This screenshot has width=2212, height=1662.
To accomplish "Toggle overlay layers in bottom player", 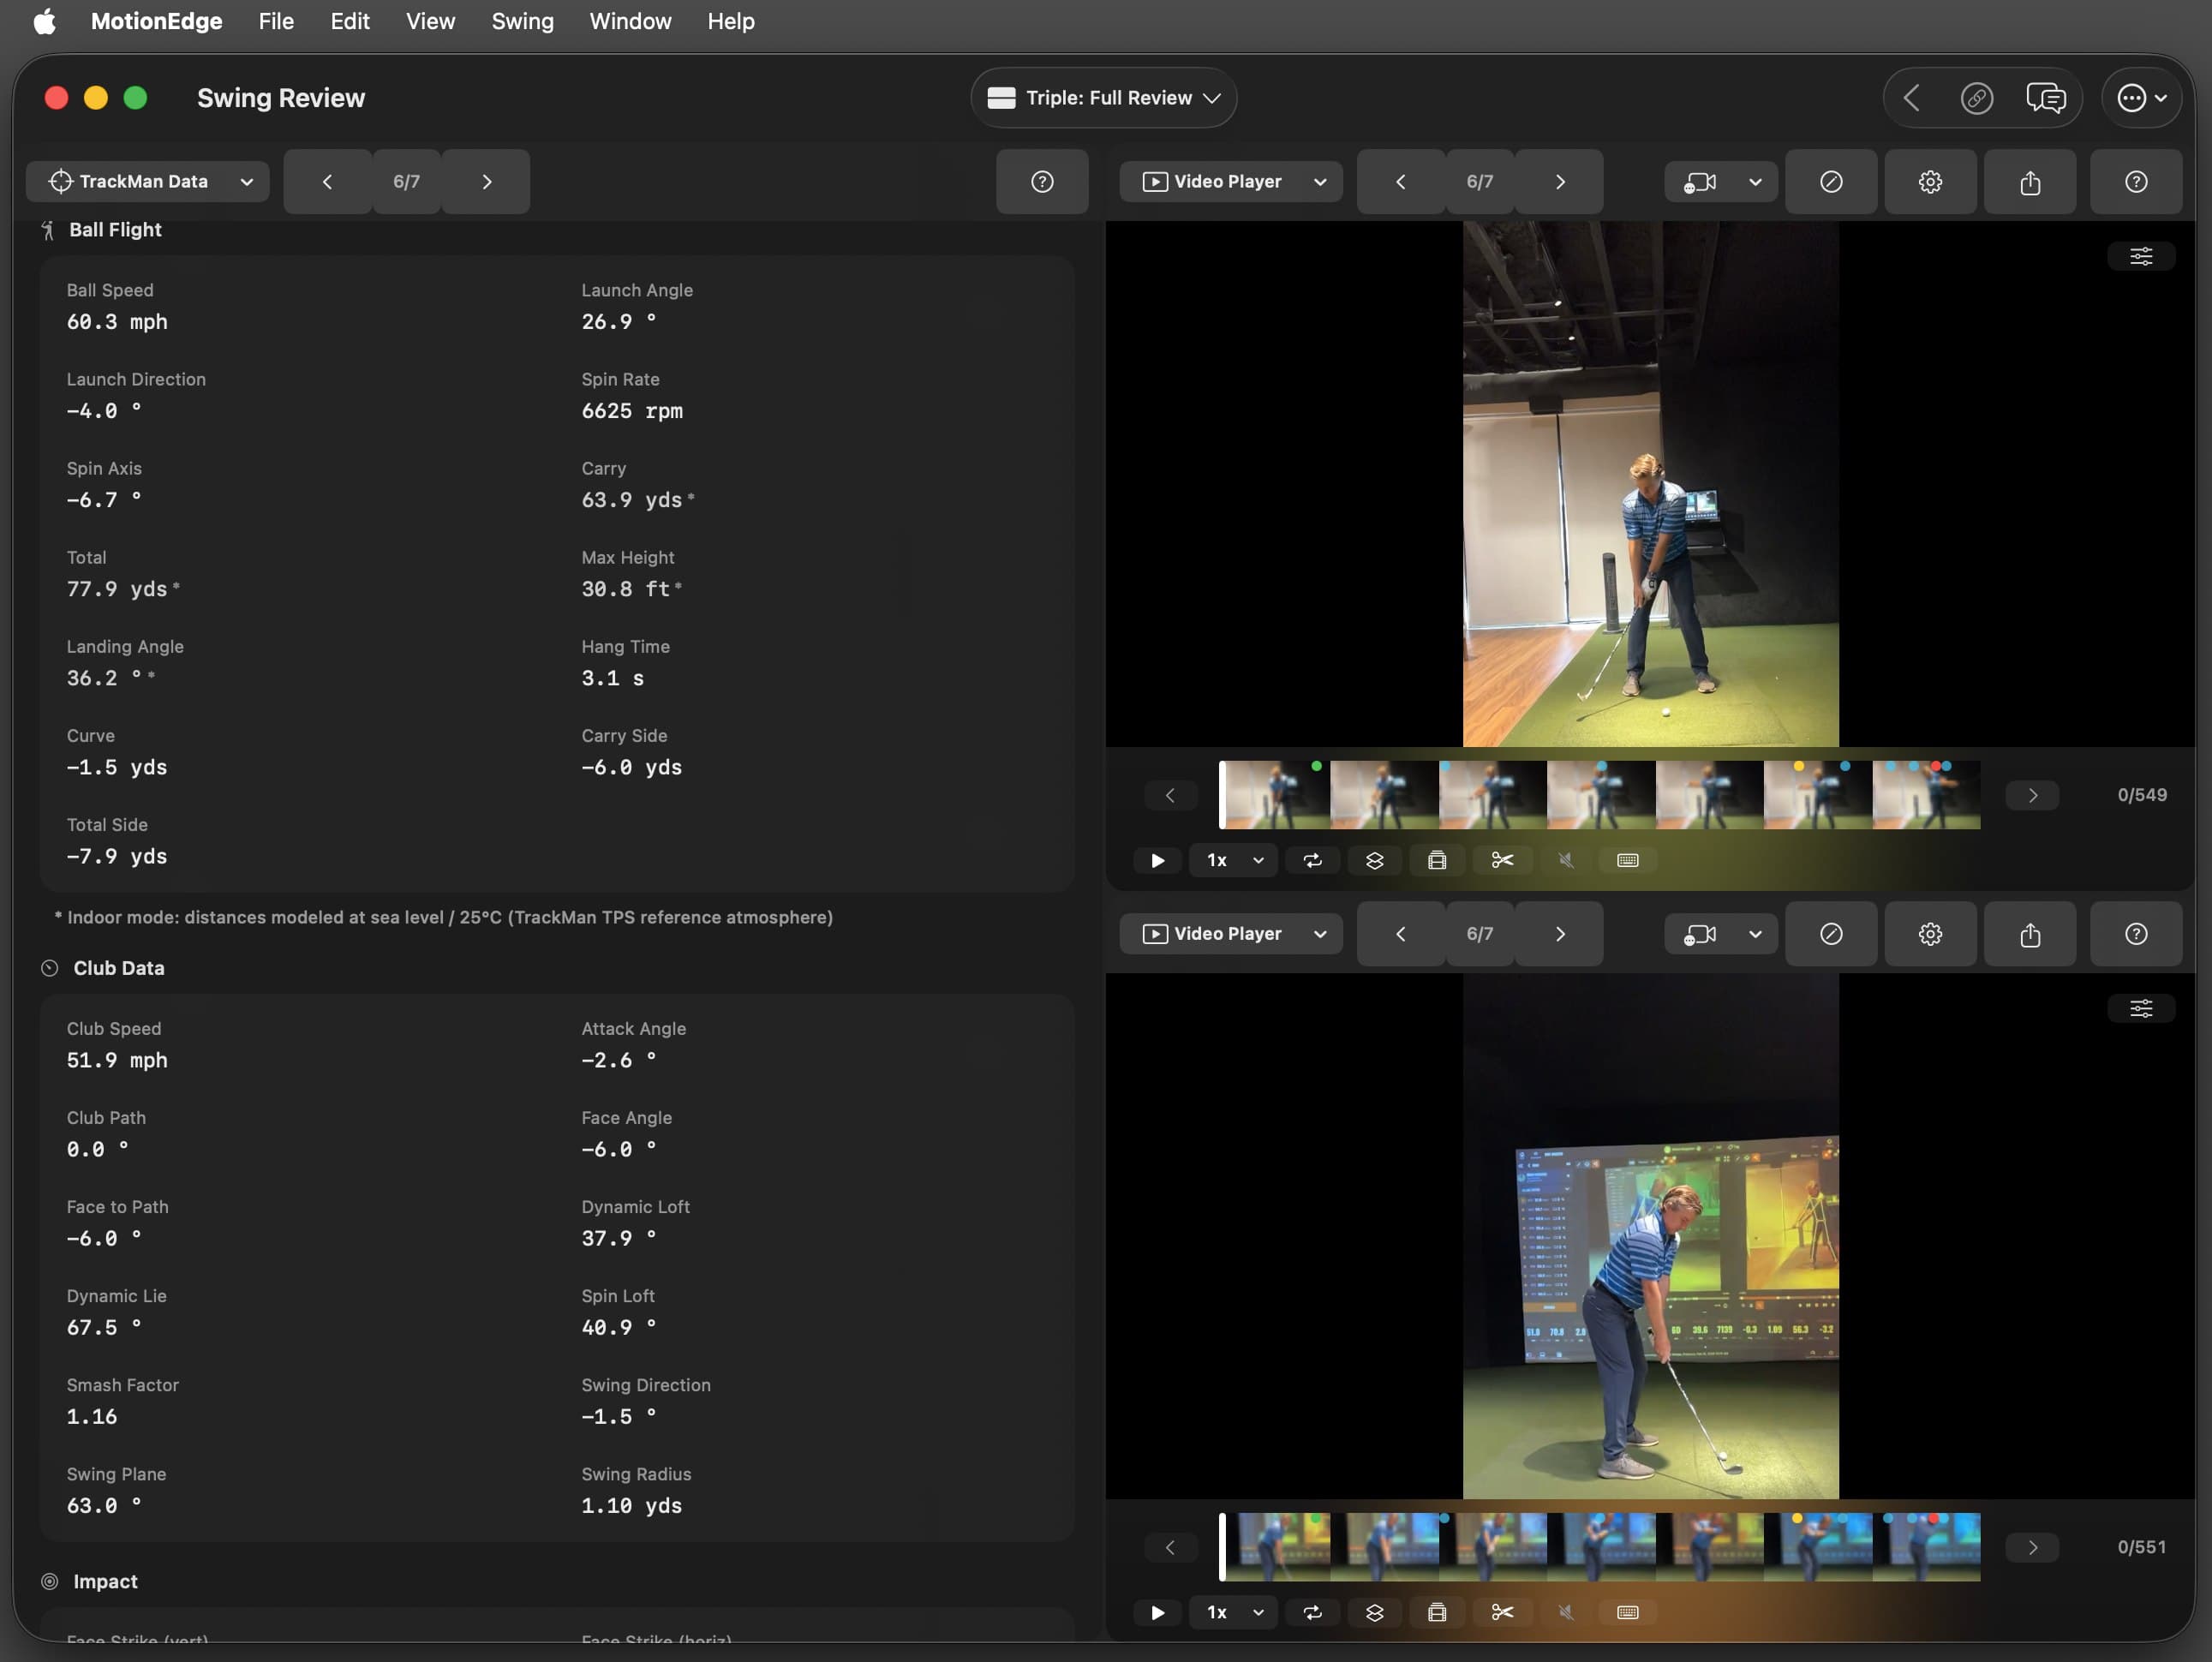I will tap(1374, 1612).
